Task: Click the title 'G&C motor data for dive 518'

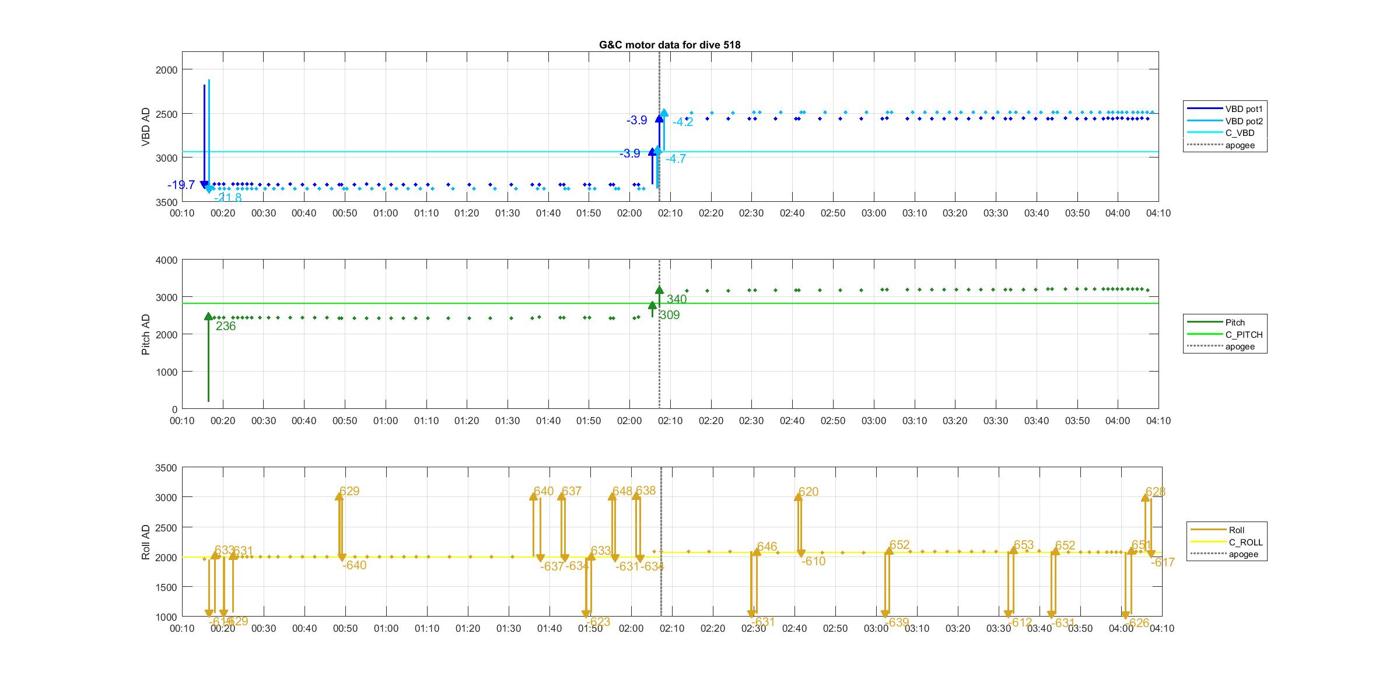Action: click(x=669, y=45)
